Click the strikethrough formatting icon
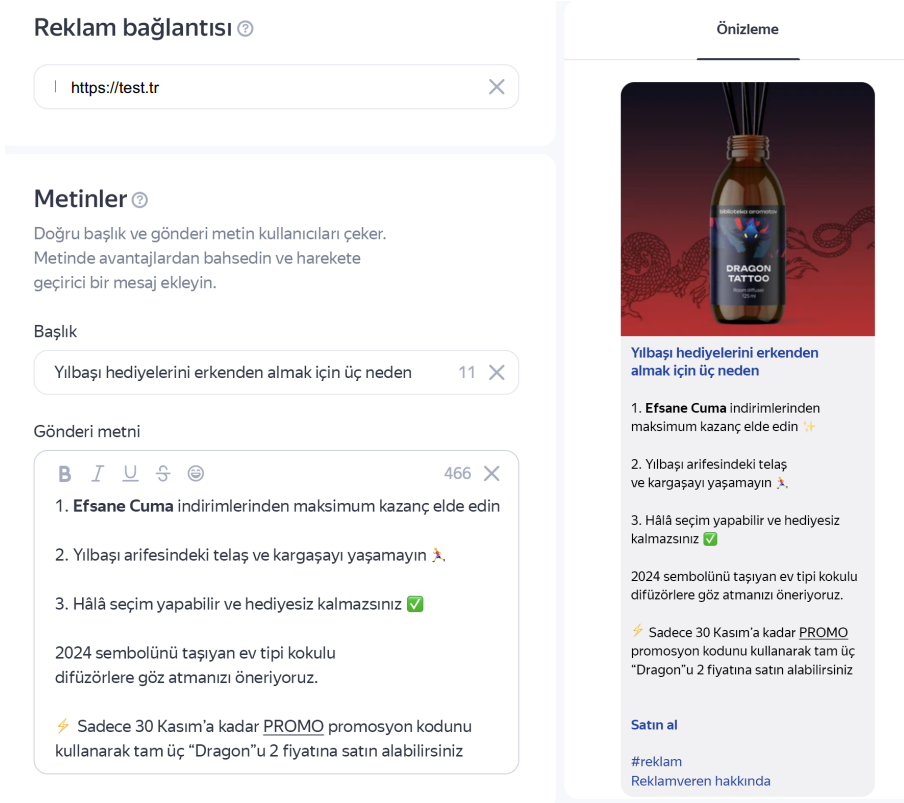Viewport: 904px width, 803px height. point(163,474)
